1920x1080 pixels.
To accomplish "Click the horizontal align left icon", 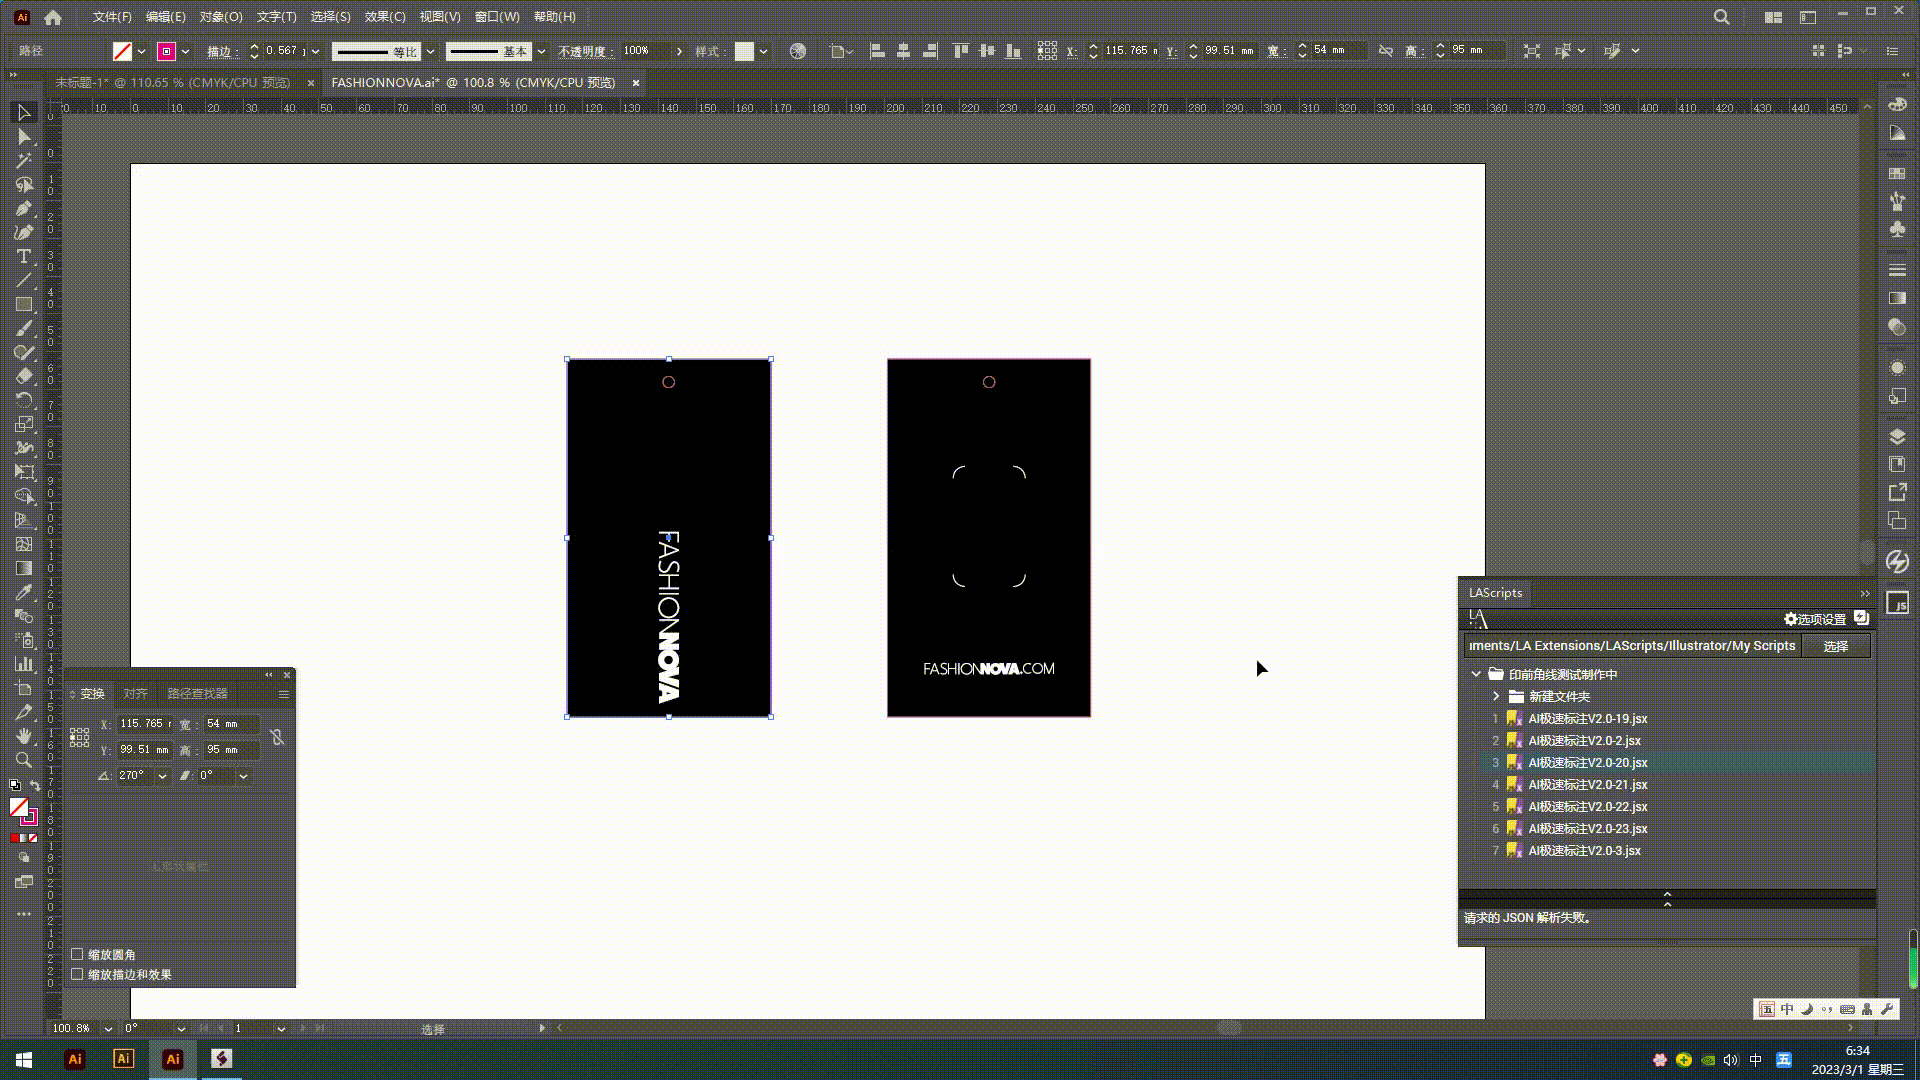I will [877, 51].
